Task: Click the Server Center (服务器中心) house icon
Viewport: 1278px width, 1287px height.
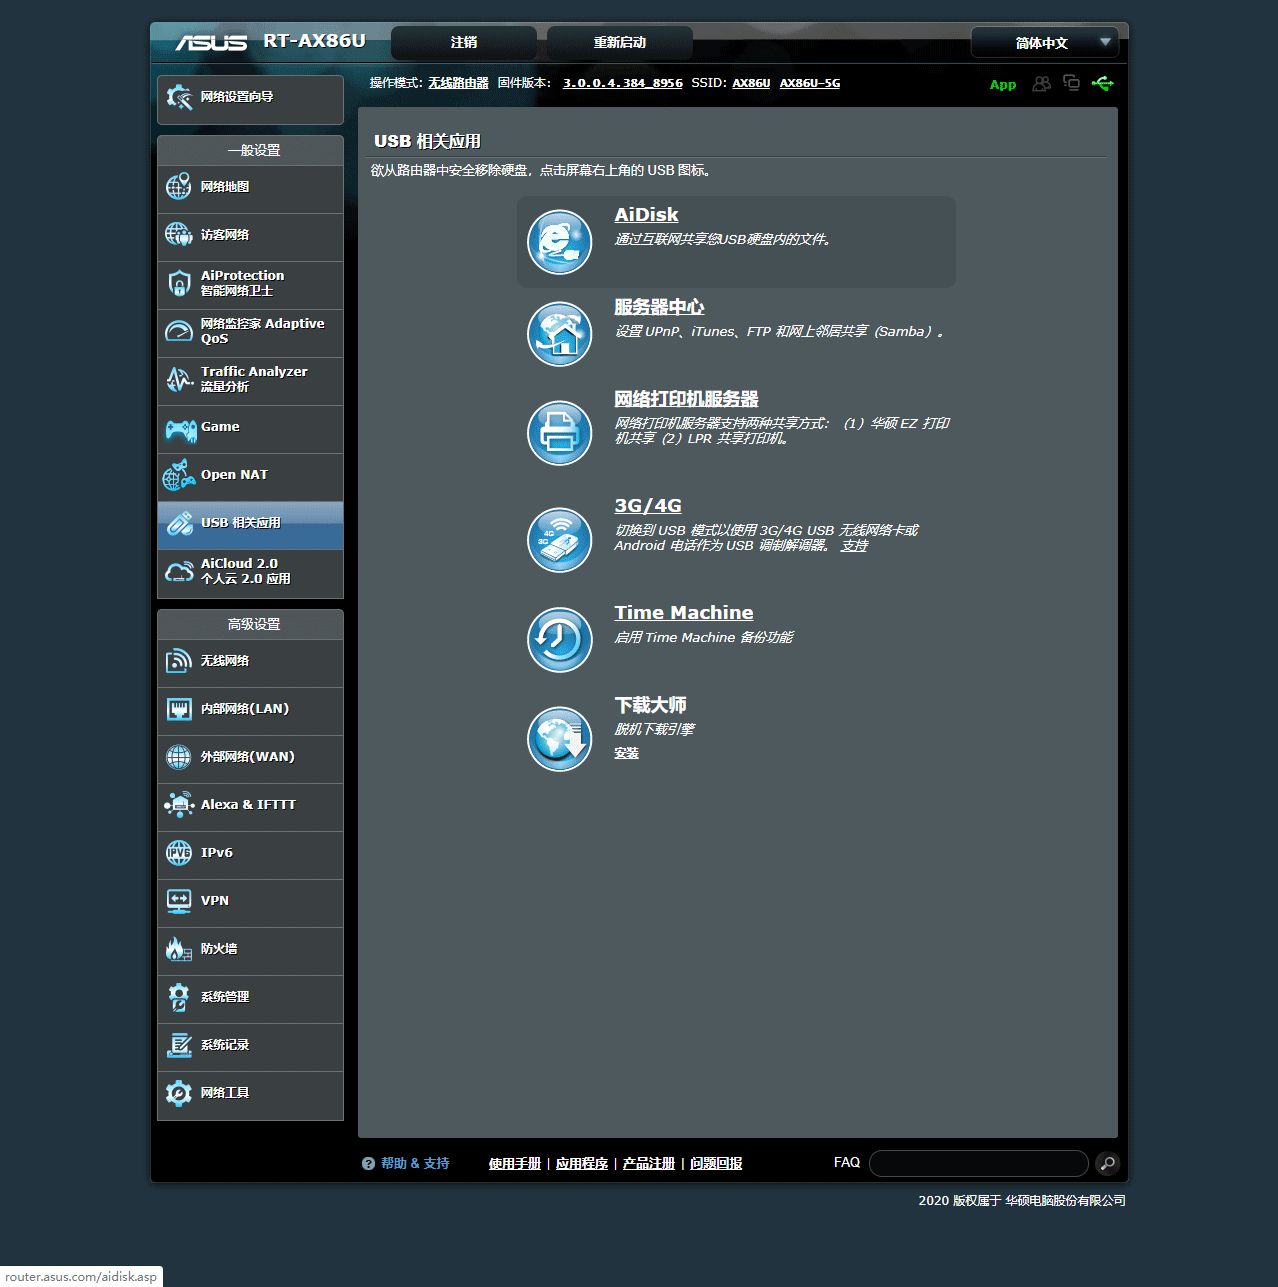Action: (559, 334)
